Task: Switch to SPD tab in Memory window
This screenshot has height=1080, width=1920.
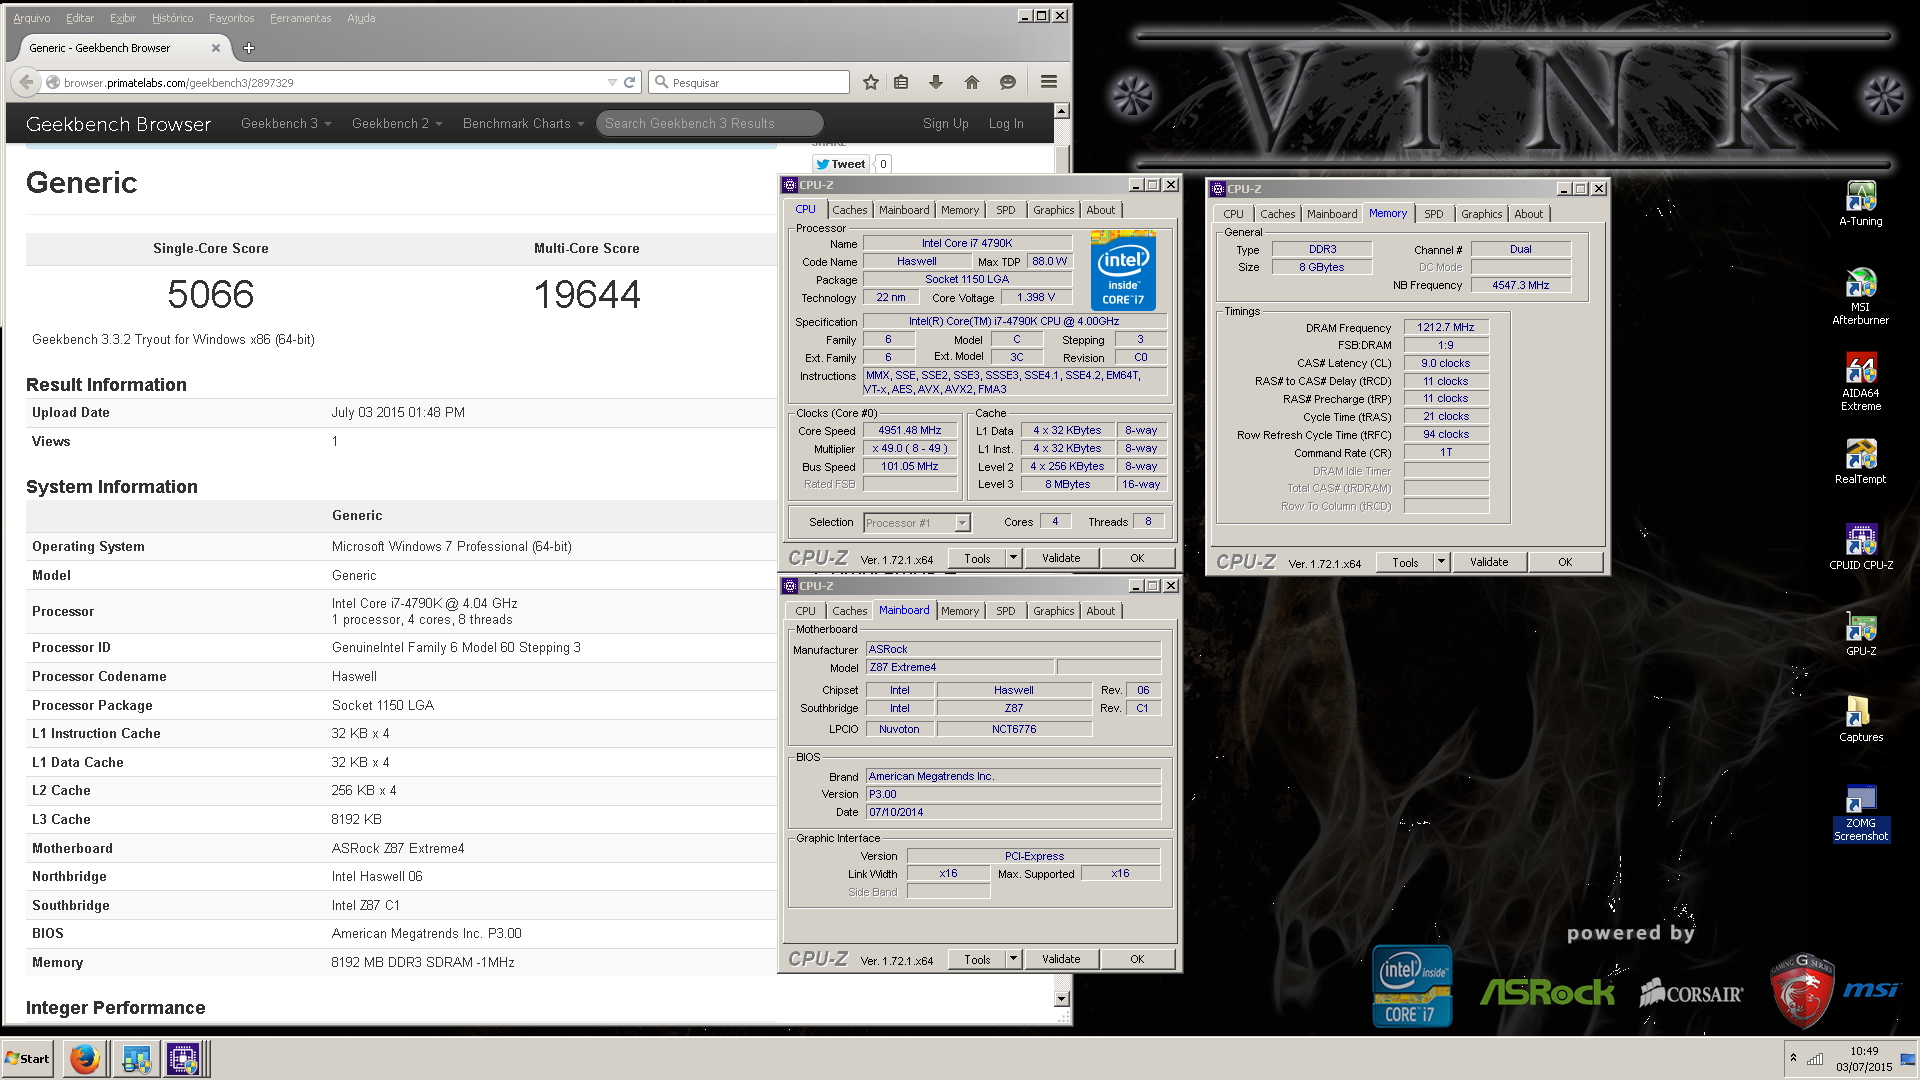Action: click(x=1434, y=214)
